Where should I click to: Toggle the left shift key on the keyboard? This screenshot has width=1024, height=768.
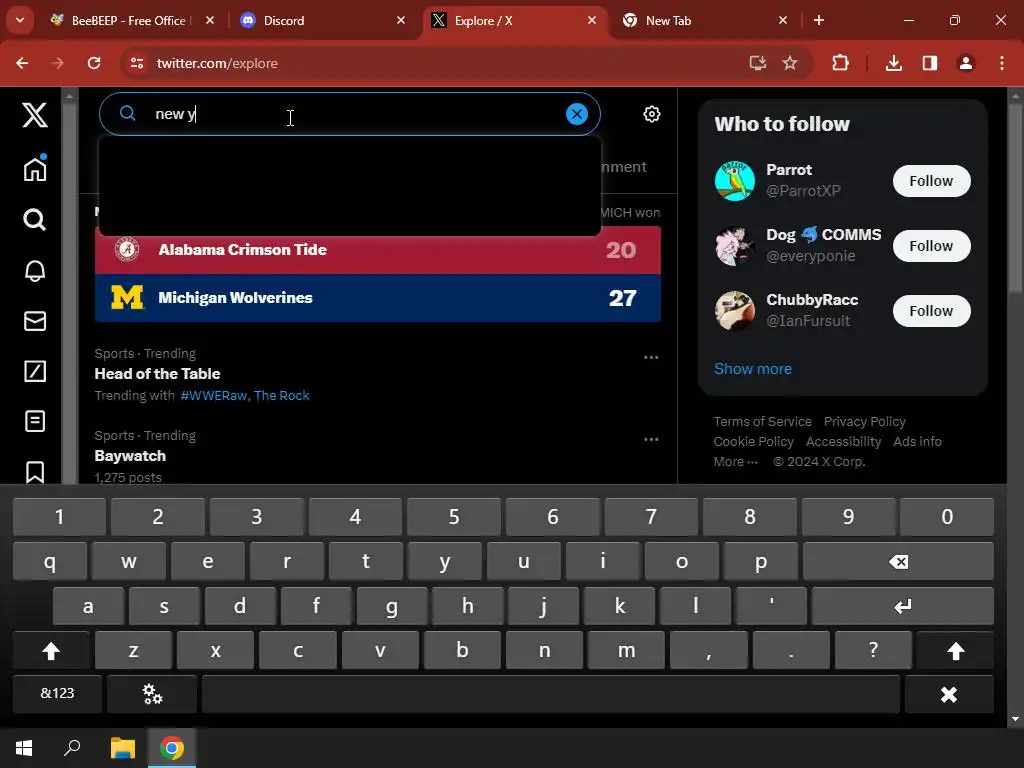51,650
